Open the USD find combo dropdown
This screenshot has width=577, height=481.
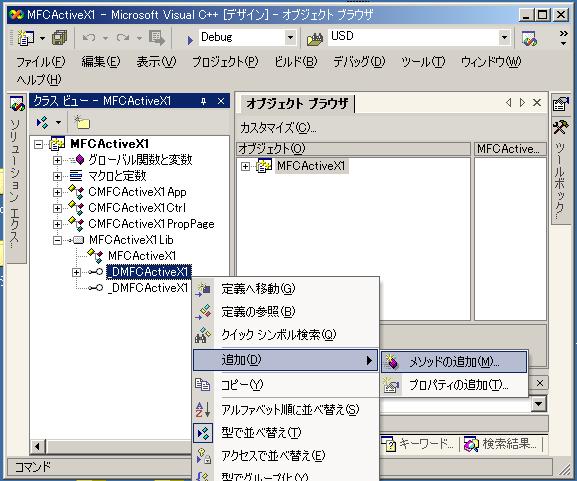(504, 38)
